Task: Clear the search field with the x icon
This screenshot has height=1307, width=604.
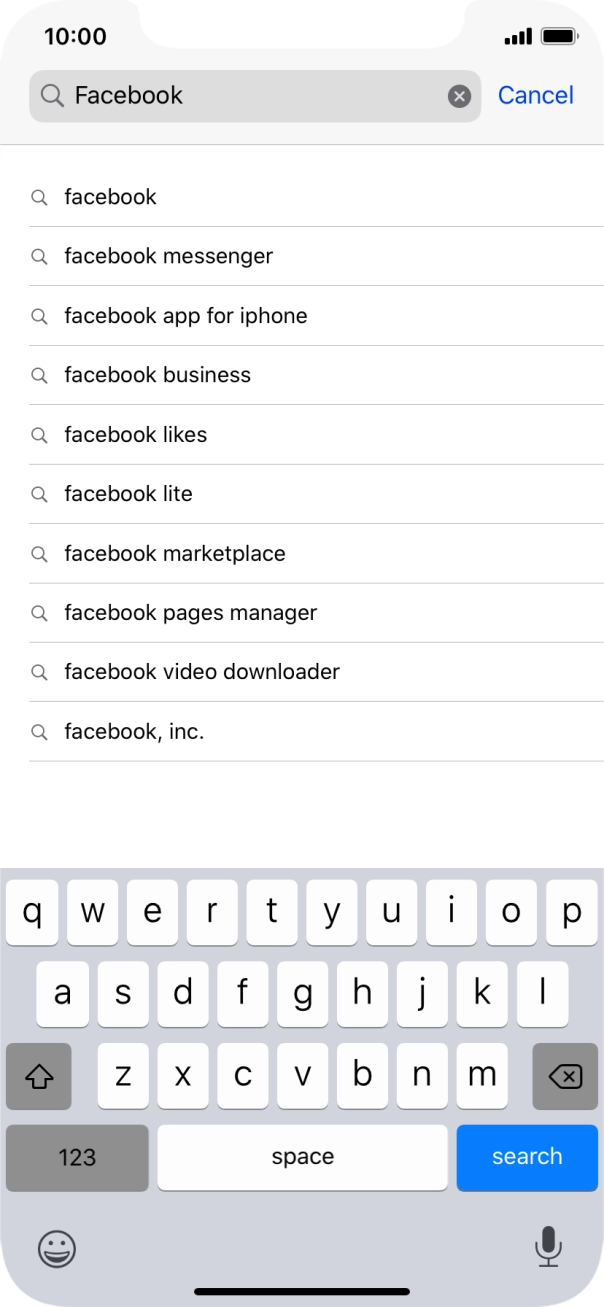Action: (x=459, y=95)
